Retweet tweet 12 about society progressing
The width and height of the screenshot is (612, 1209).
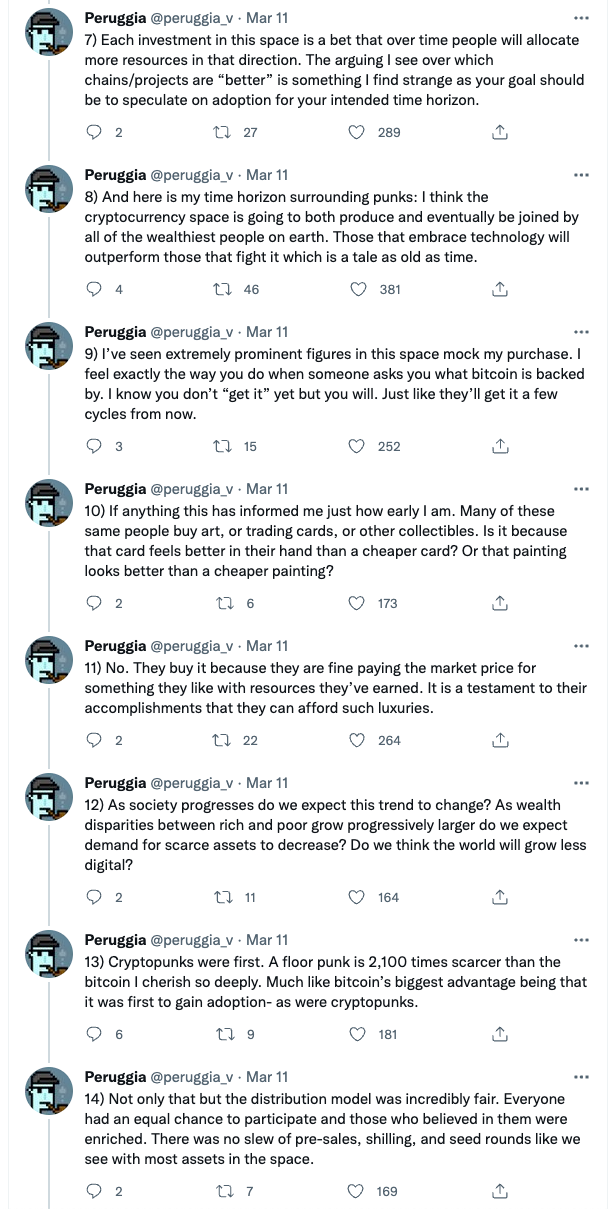(x=227, y=897)
